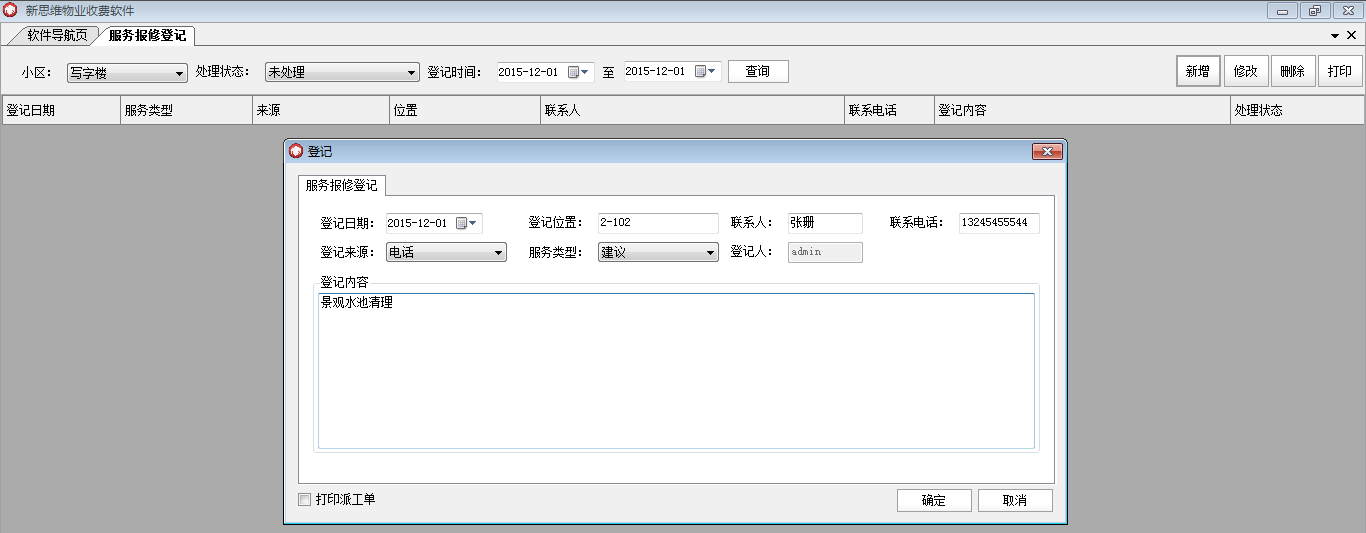Sort by 联系电话 column header

pos(889,110)
